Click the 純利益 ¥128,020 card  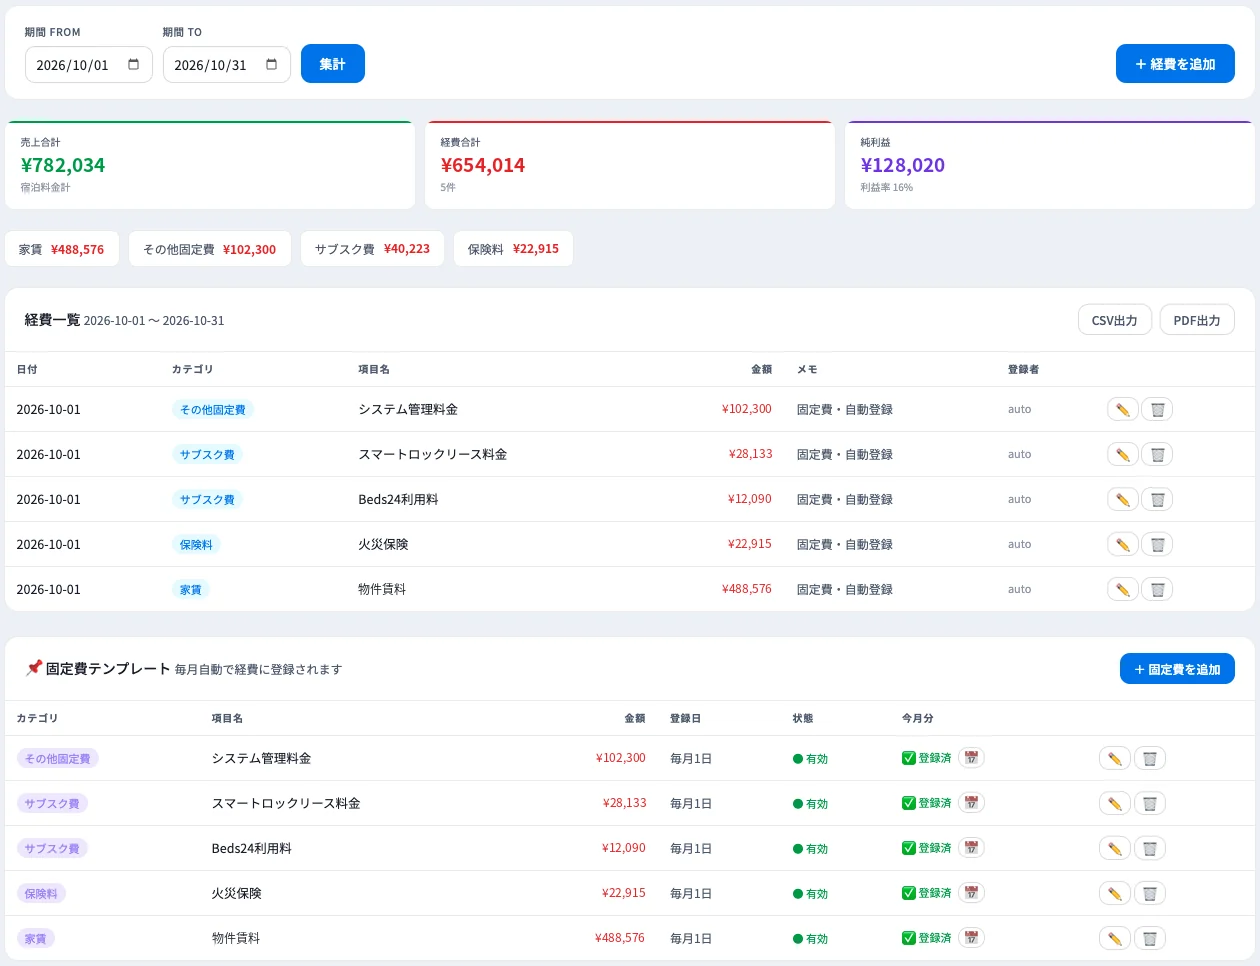tap(1050, 165)
